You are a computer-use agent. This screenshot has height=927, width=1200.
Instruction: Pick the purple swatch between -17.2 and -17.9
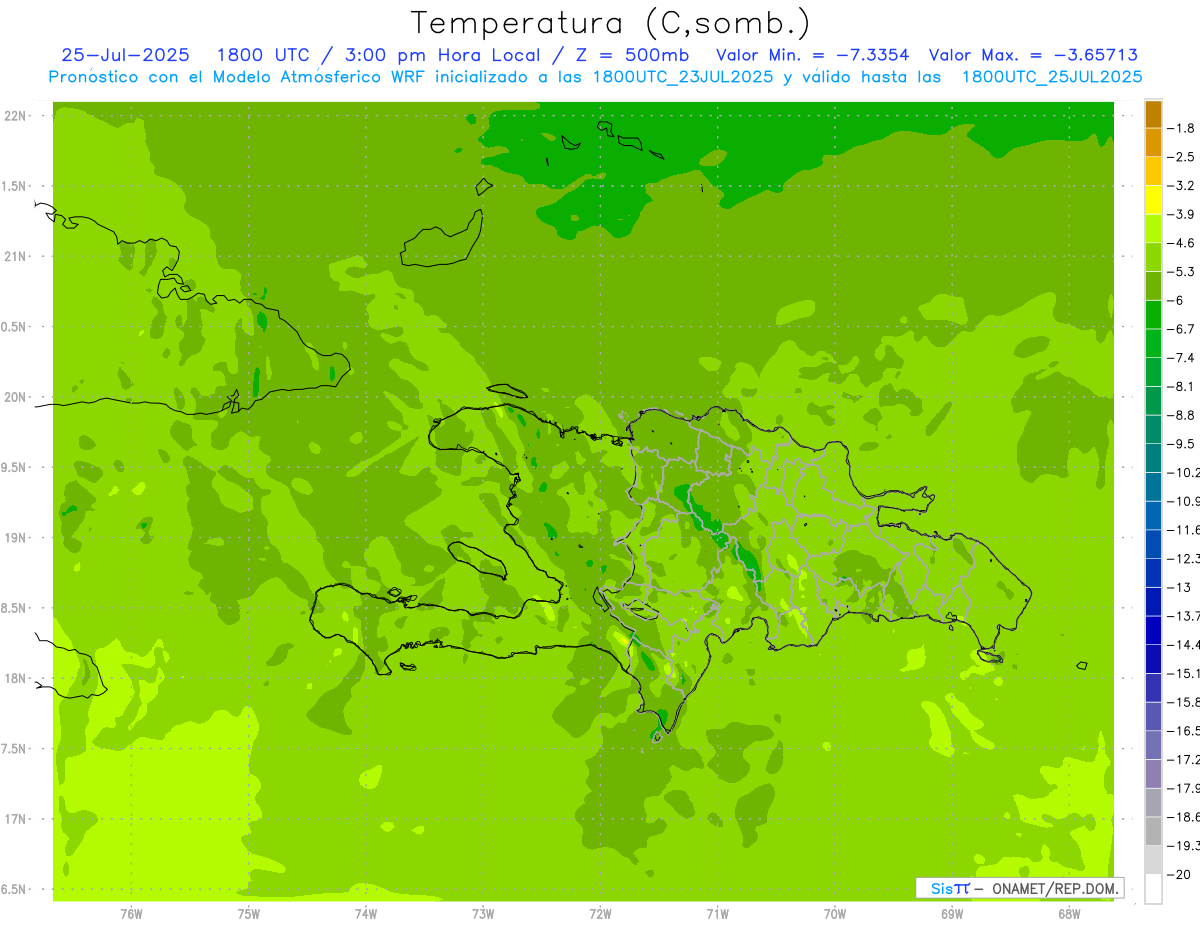pyautogui.click(x=1153, y=773)
